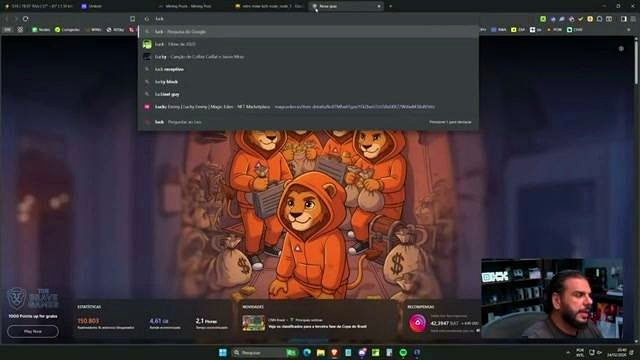Open the Windows Start button
640x360 pixels.
pos(222,353)
